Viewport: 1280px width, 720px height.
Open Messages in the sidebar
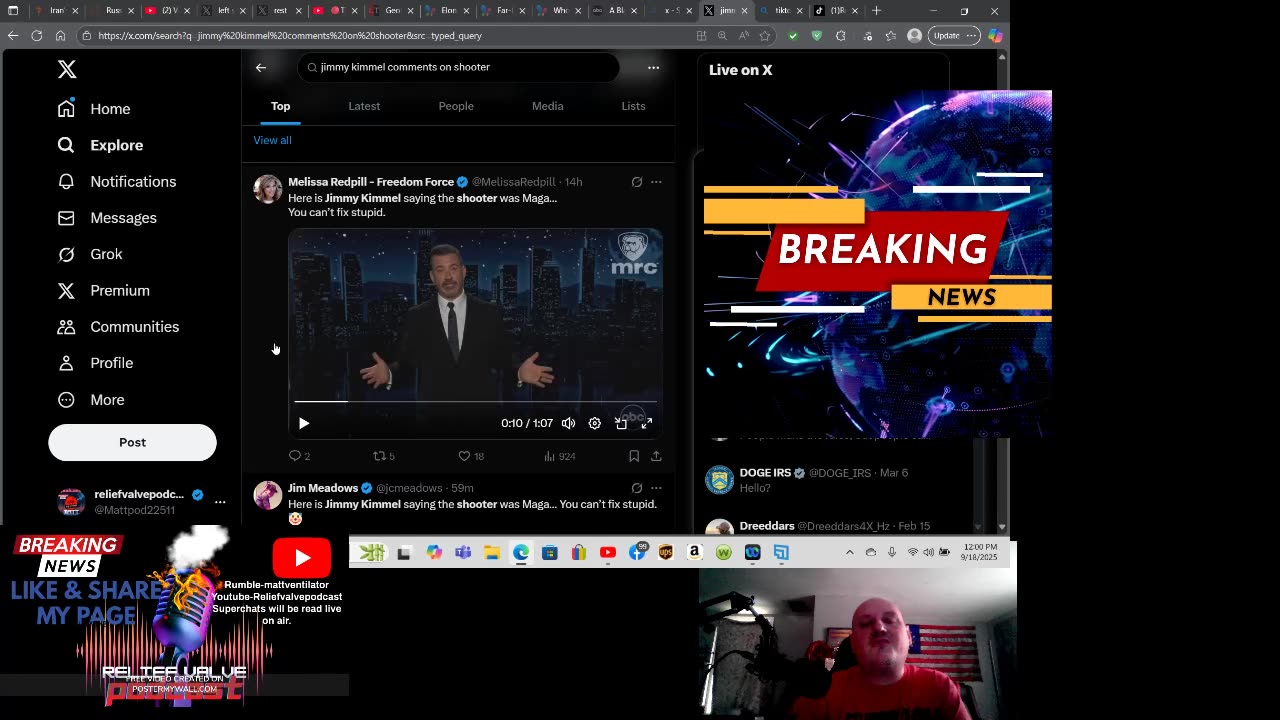coord(107,218)
